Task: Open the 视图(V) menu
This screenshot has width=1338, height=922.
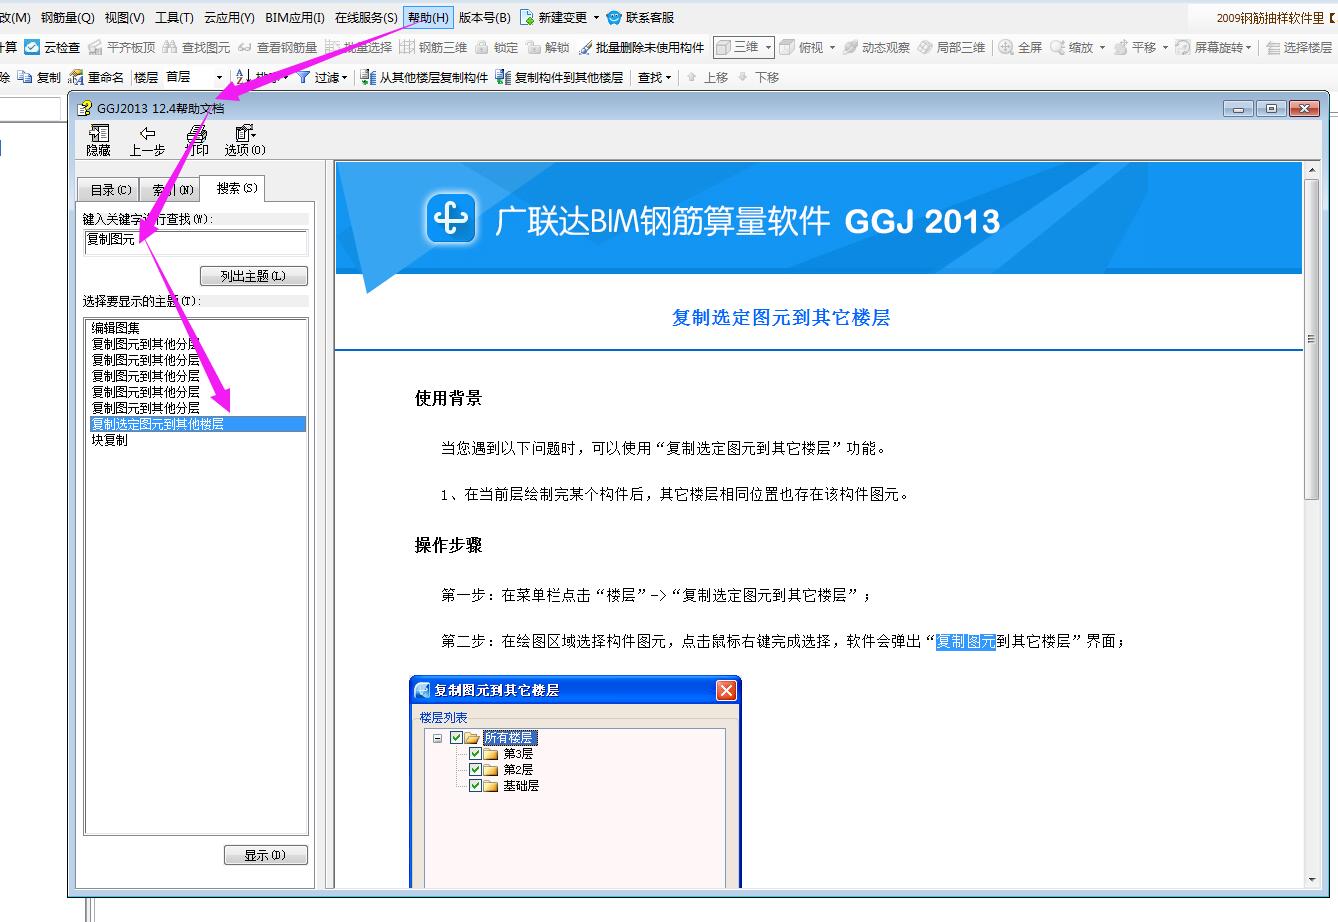Action: [125, 17]
